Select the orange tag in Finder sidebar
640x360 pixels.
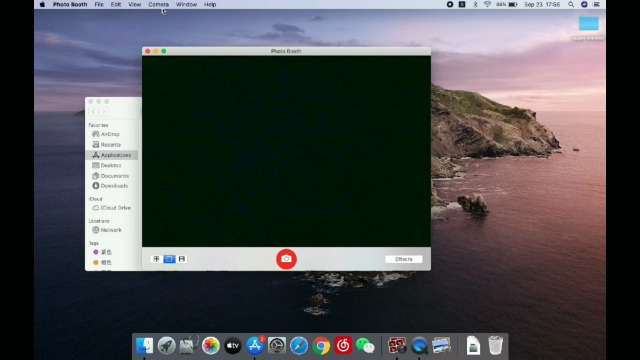(x=102, y=262)
